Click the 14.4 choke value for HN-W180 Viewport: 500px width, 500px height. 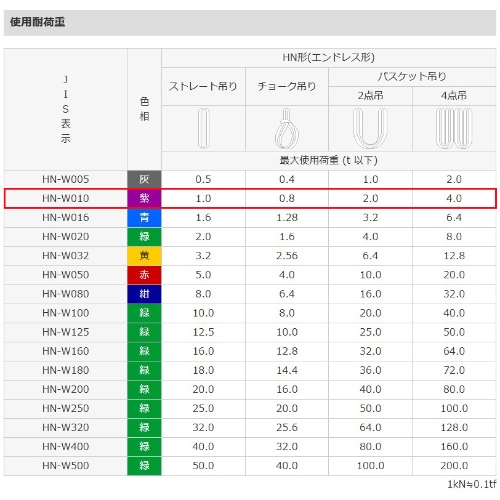pos(287,370)
